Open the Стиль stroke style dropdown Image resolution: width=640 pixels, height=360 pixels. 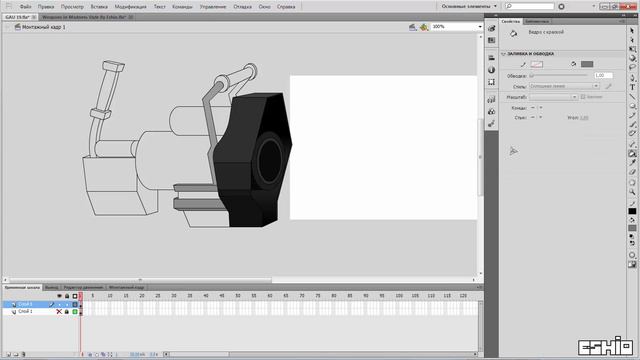[x=564, y=86]
